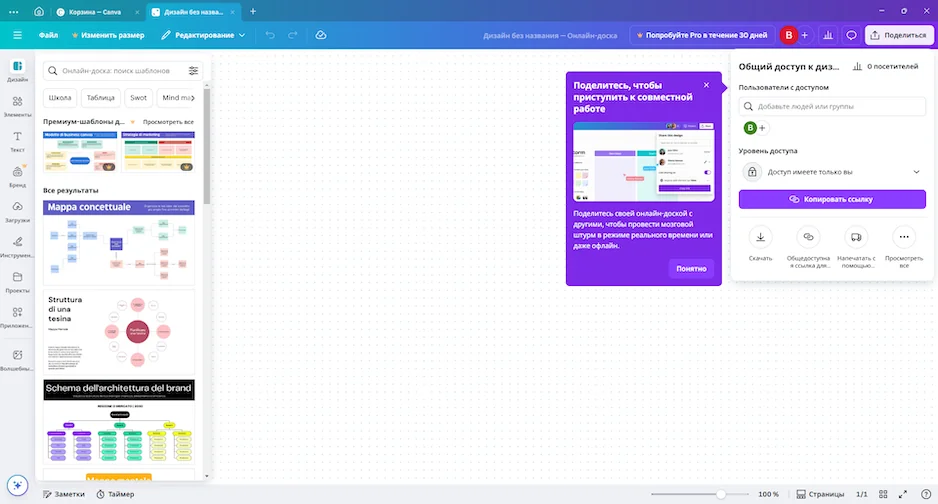
Task: Filter templates by Mind map chip
Action: [176, 98]
